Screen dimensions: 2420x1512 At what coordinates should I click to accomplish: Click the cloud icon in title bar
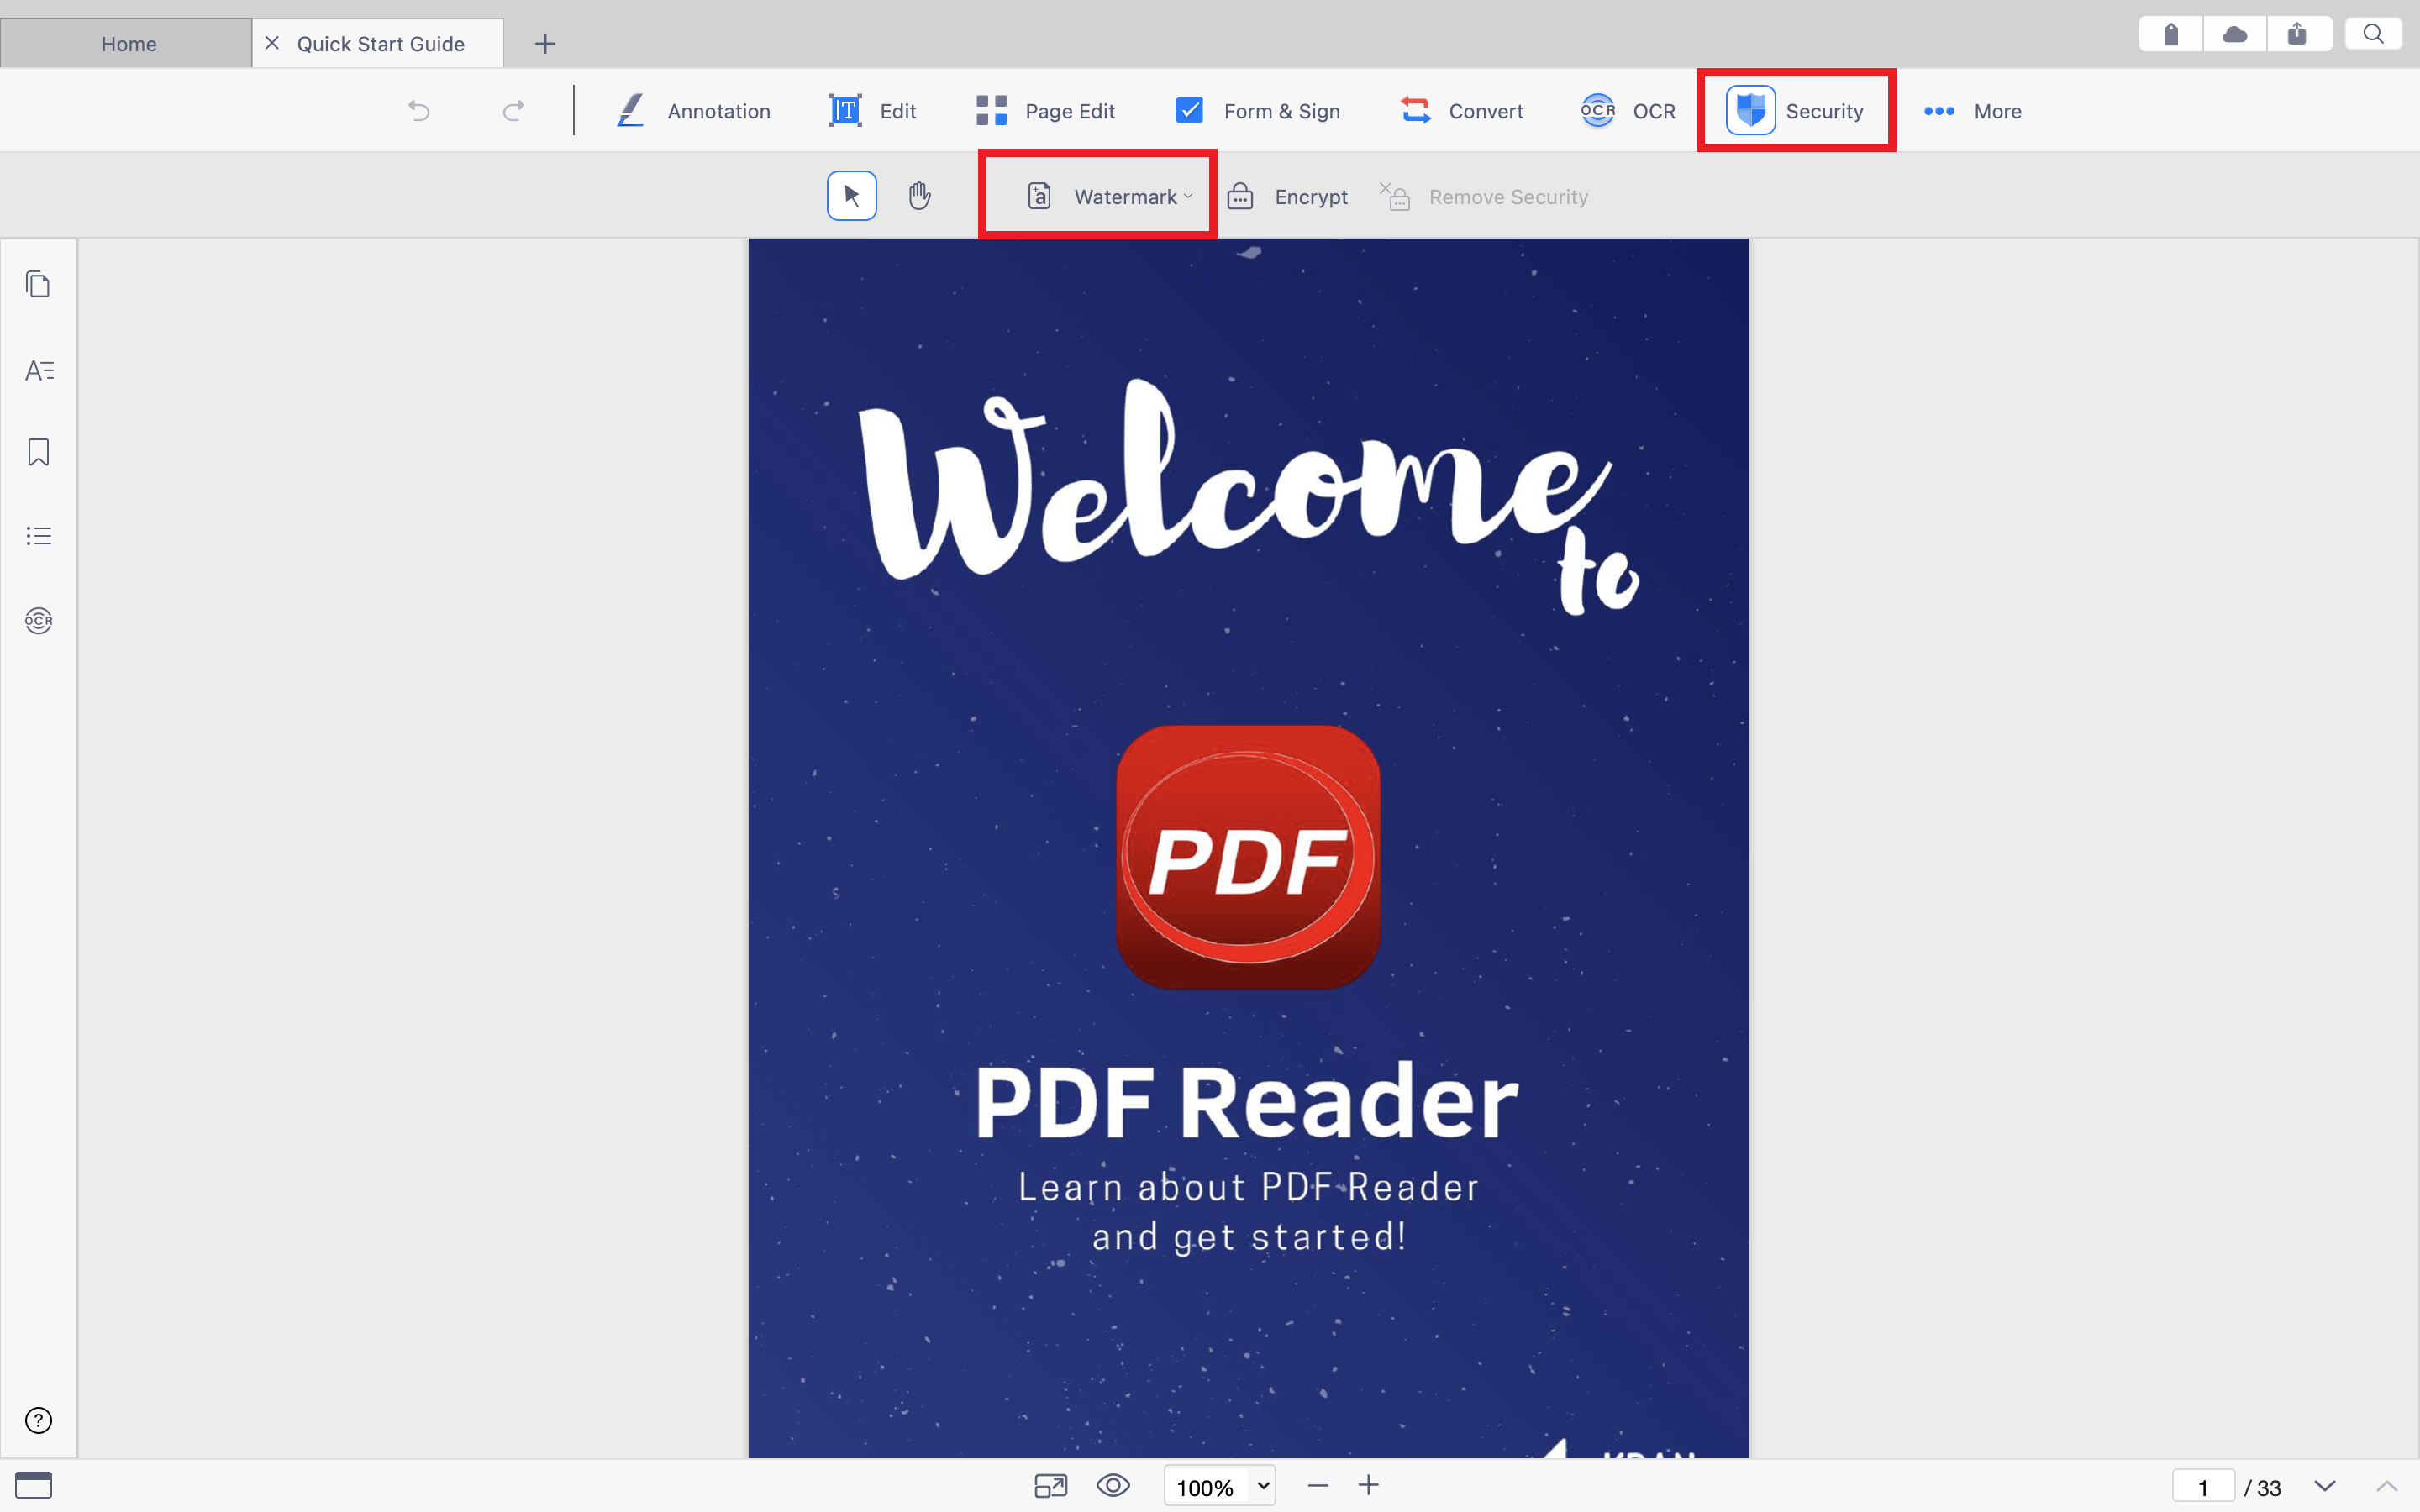pyautogui.click(x=2235, y=34)
